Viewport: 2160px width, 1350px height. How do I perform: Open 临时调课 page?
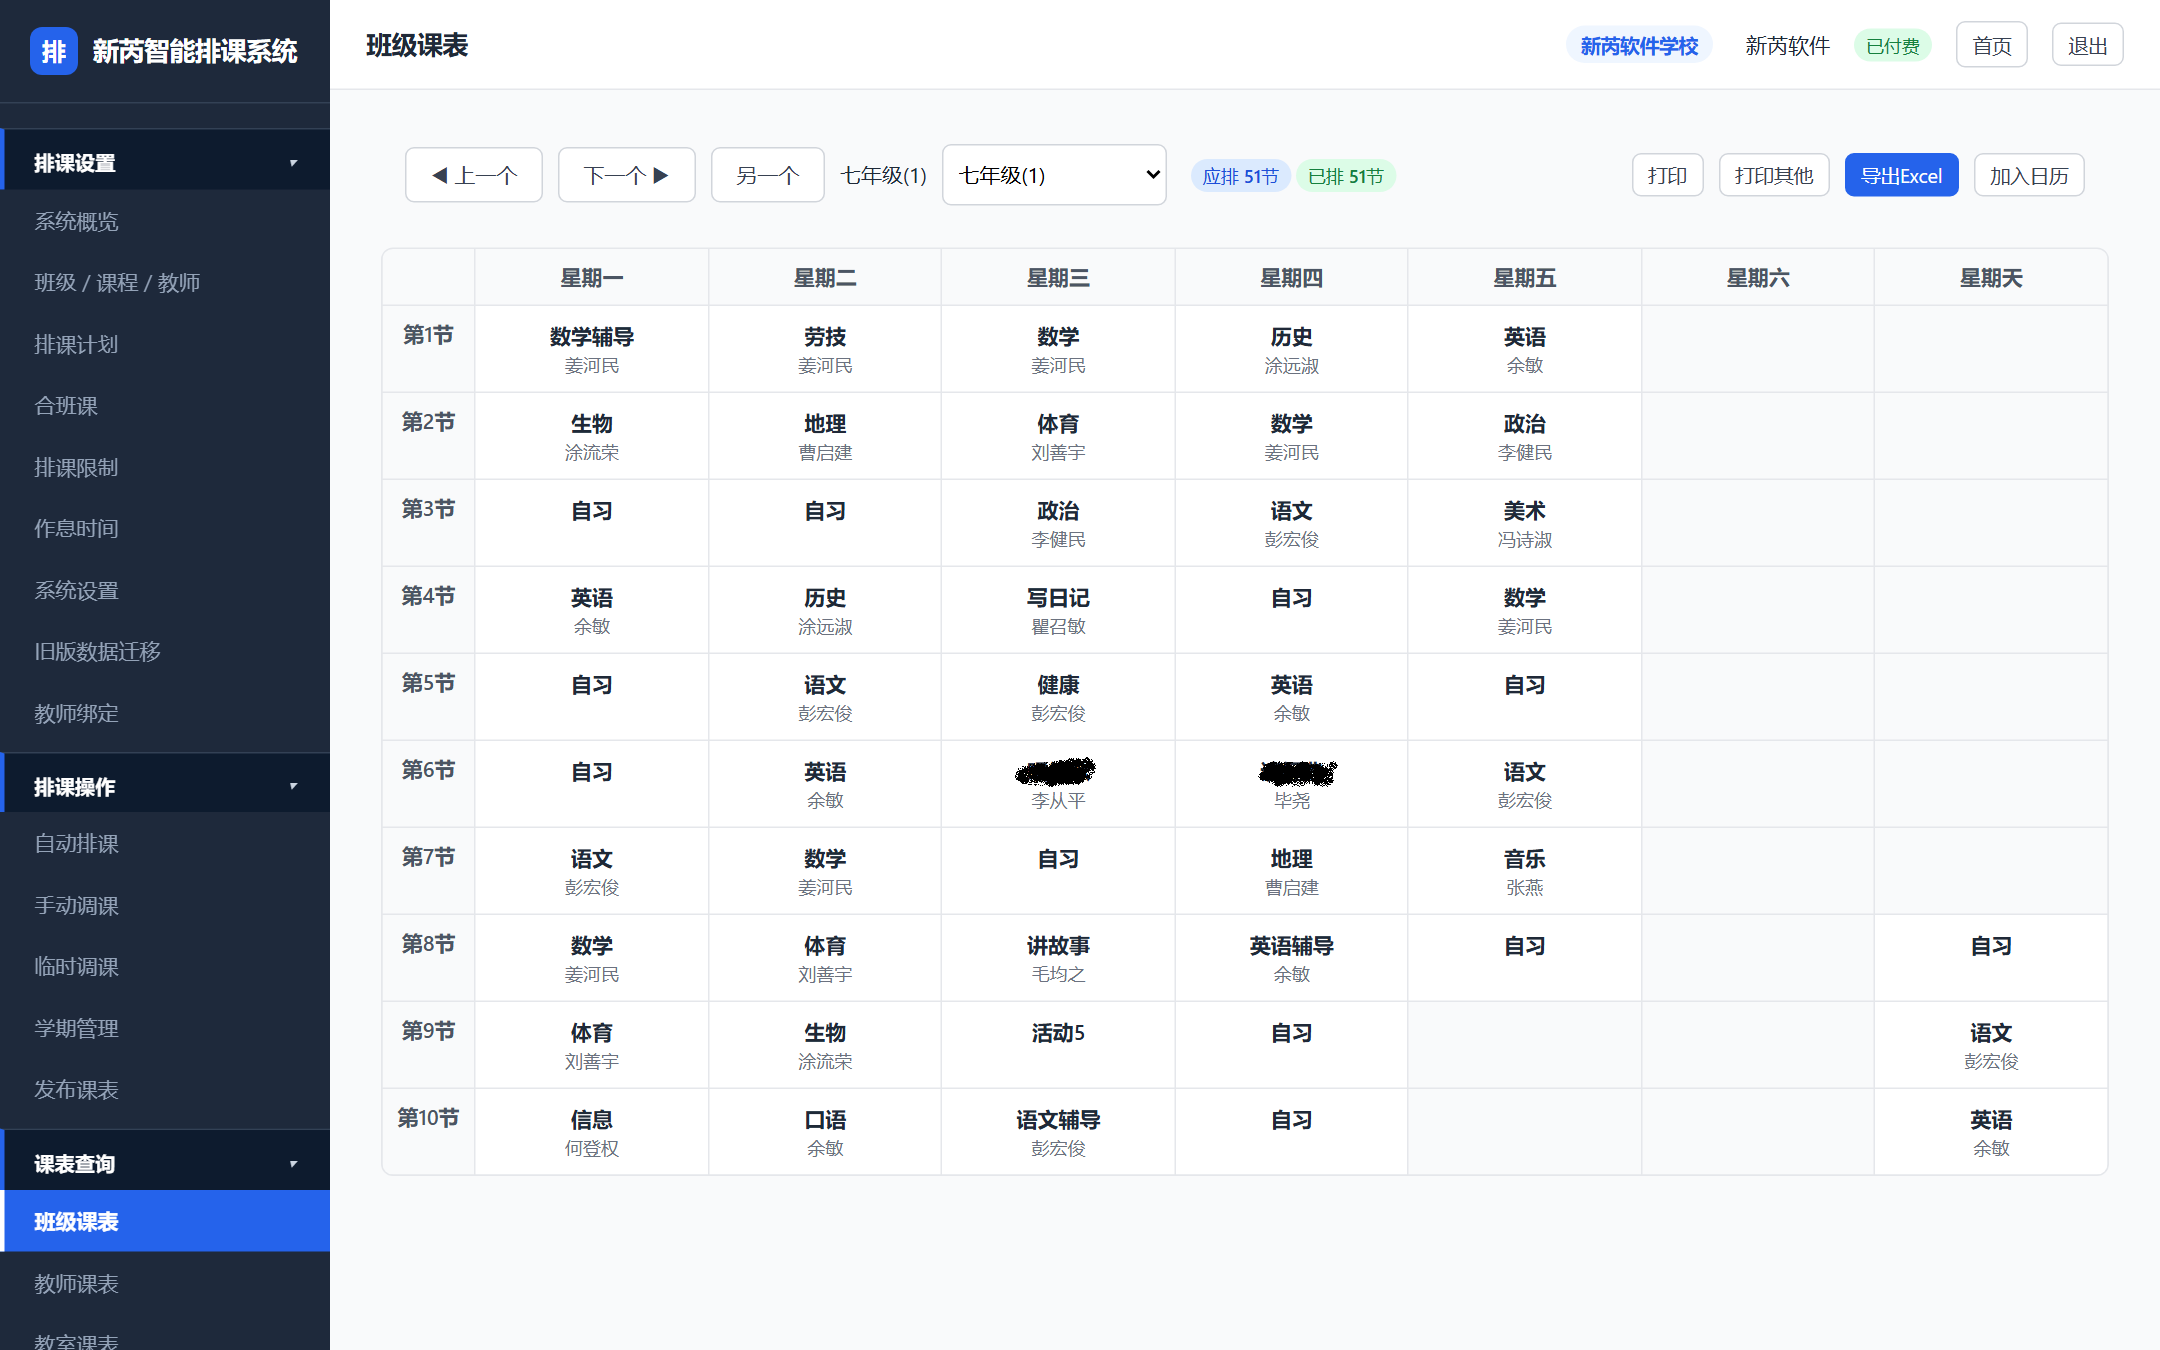(x=165, y=967)
